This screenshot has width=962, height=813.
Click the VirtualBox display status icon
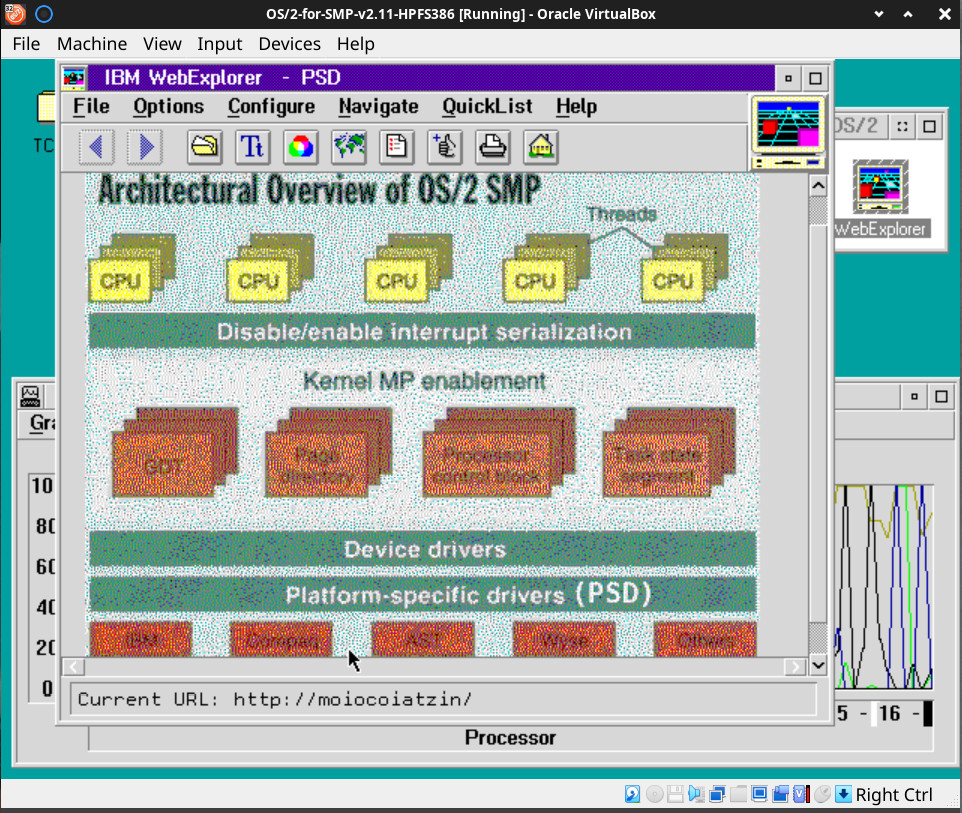point(759,794)
